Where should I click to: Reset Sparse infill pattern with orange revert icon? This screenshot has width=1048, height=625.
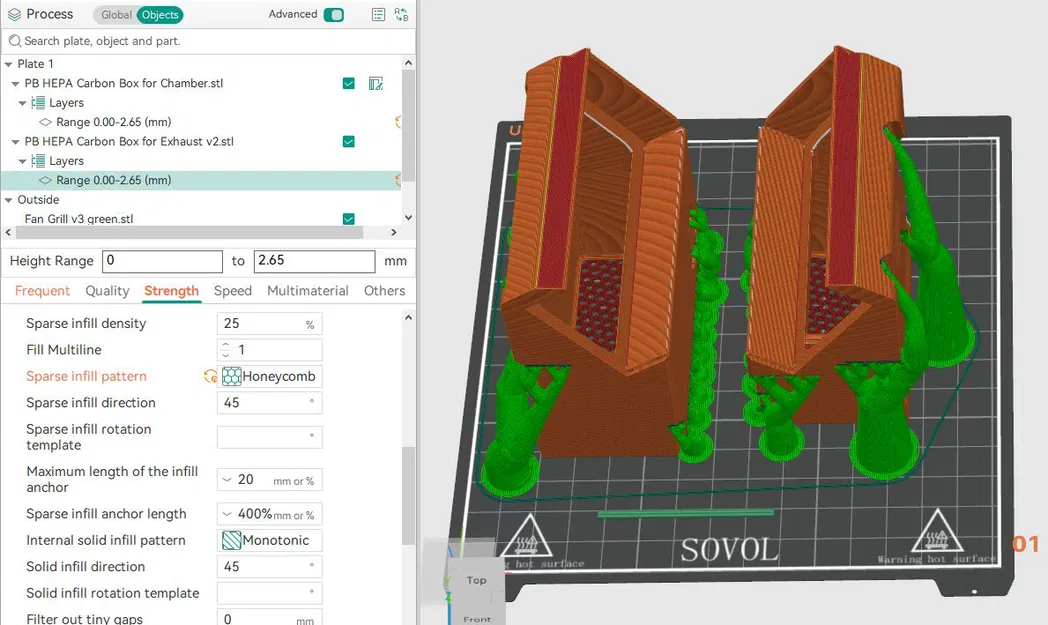coord(210,377)
